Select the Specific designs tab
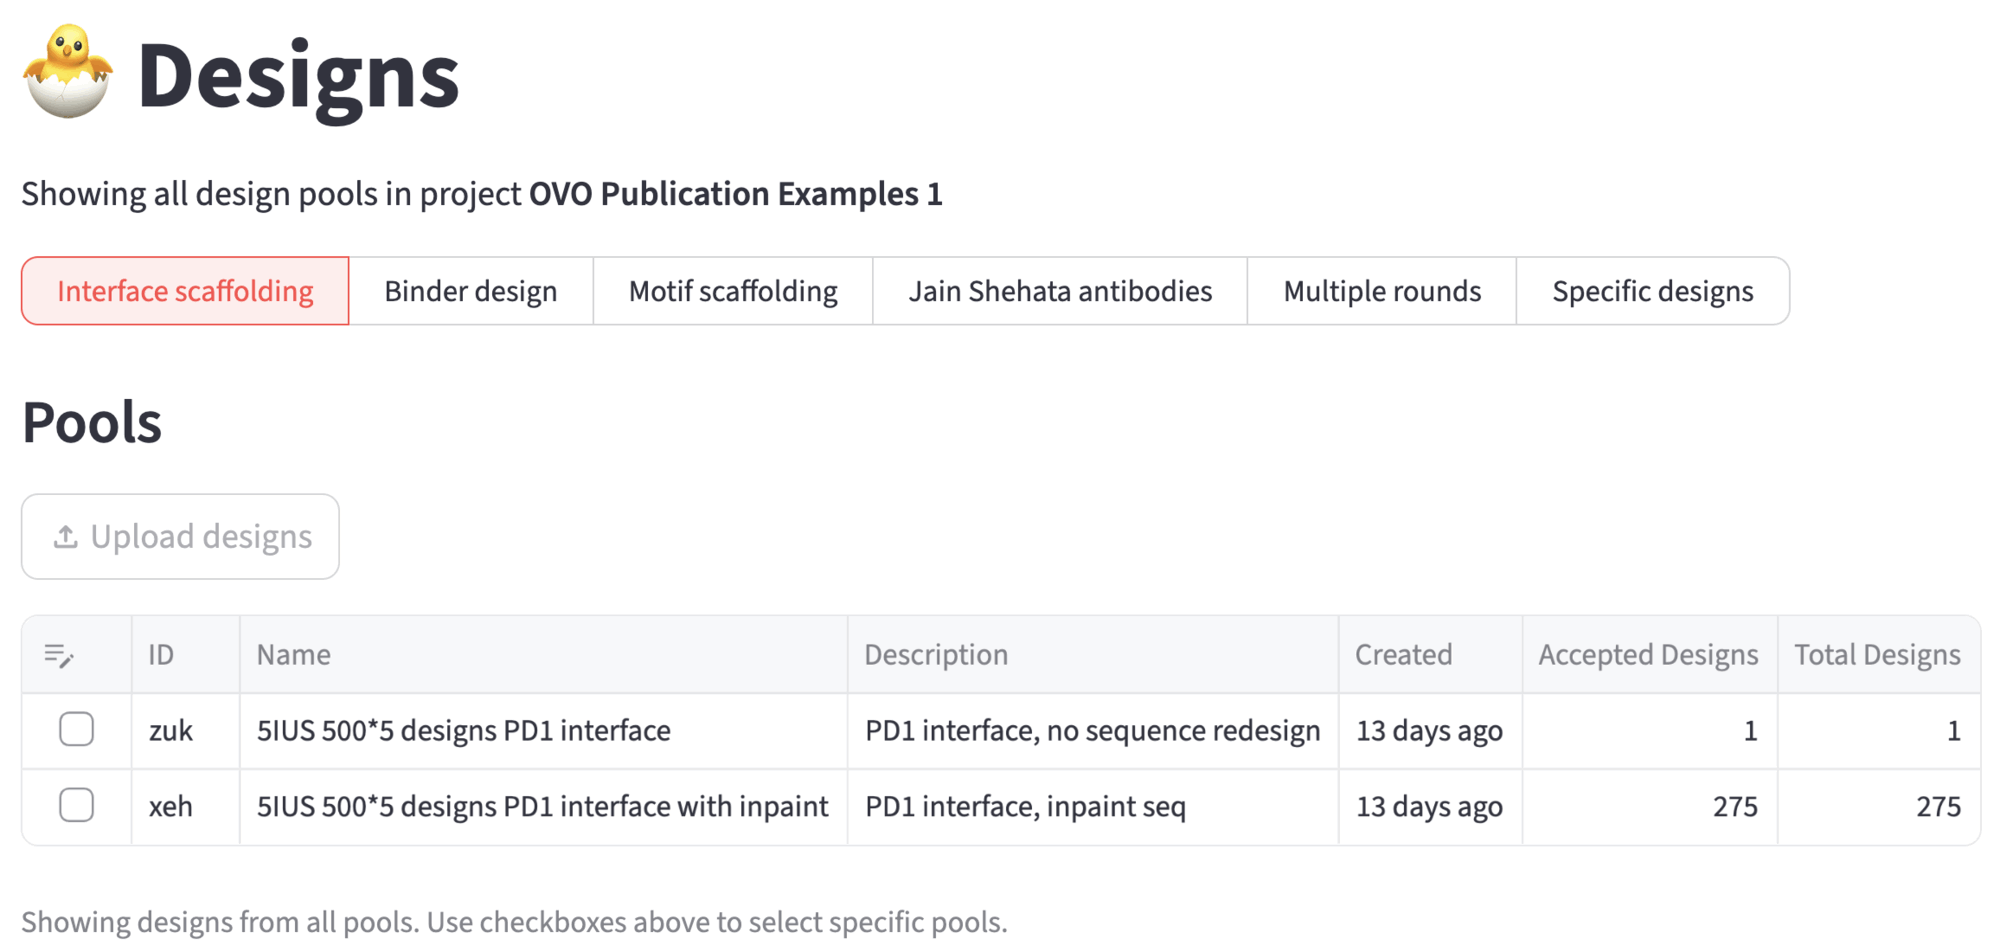Image resolution: width=2000 pixels, height=952 pixels. tap(1652, 291)
